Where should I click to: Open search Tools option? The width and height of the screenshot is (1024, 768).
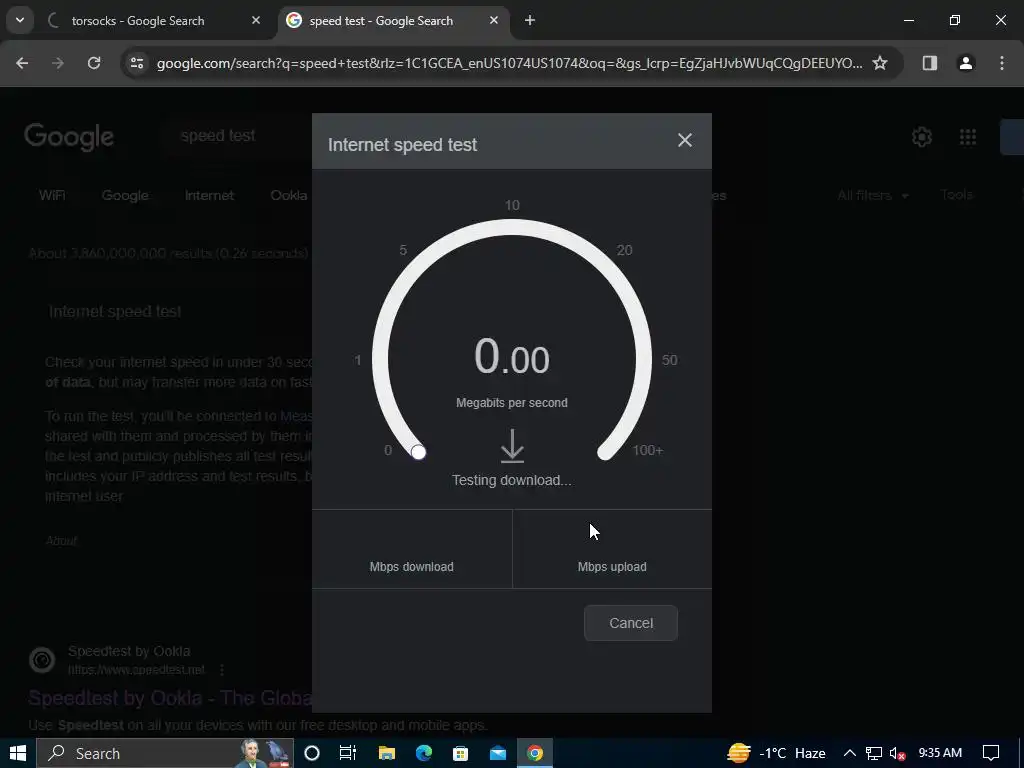957,195
